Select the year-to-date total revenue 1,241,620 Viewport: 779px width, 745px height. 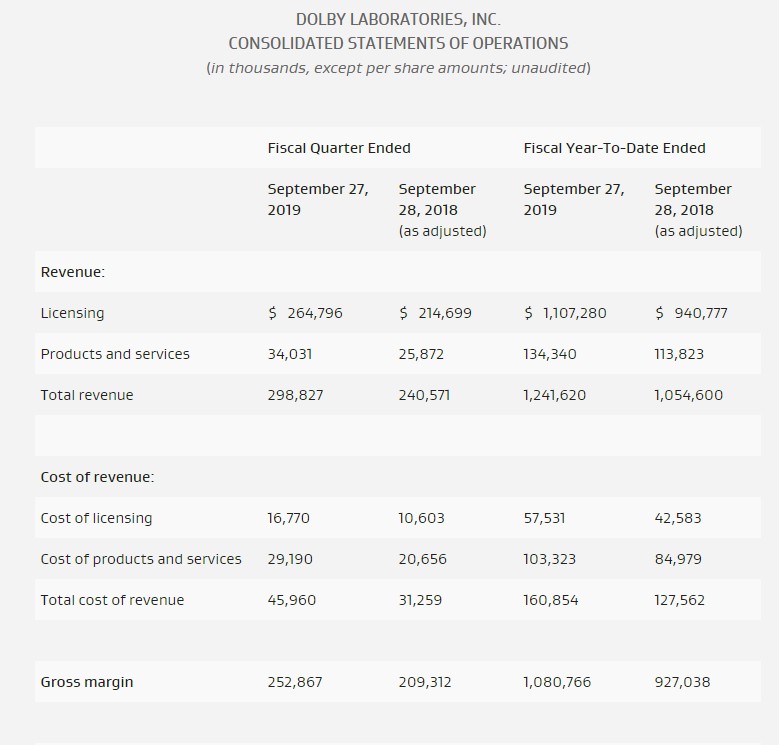554,395
